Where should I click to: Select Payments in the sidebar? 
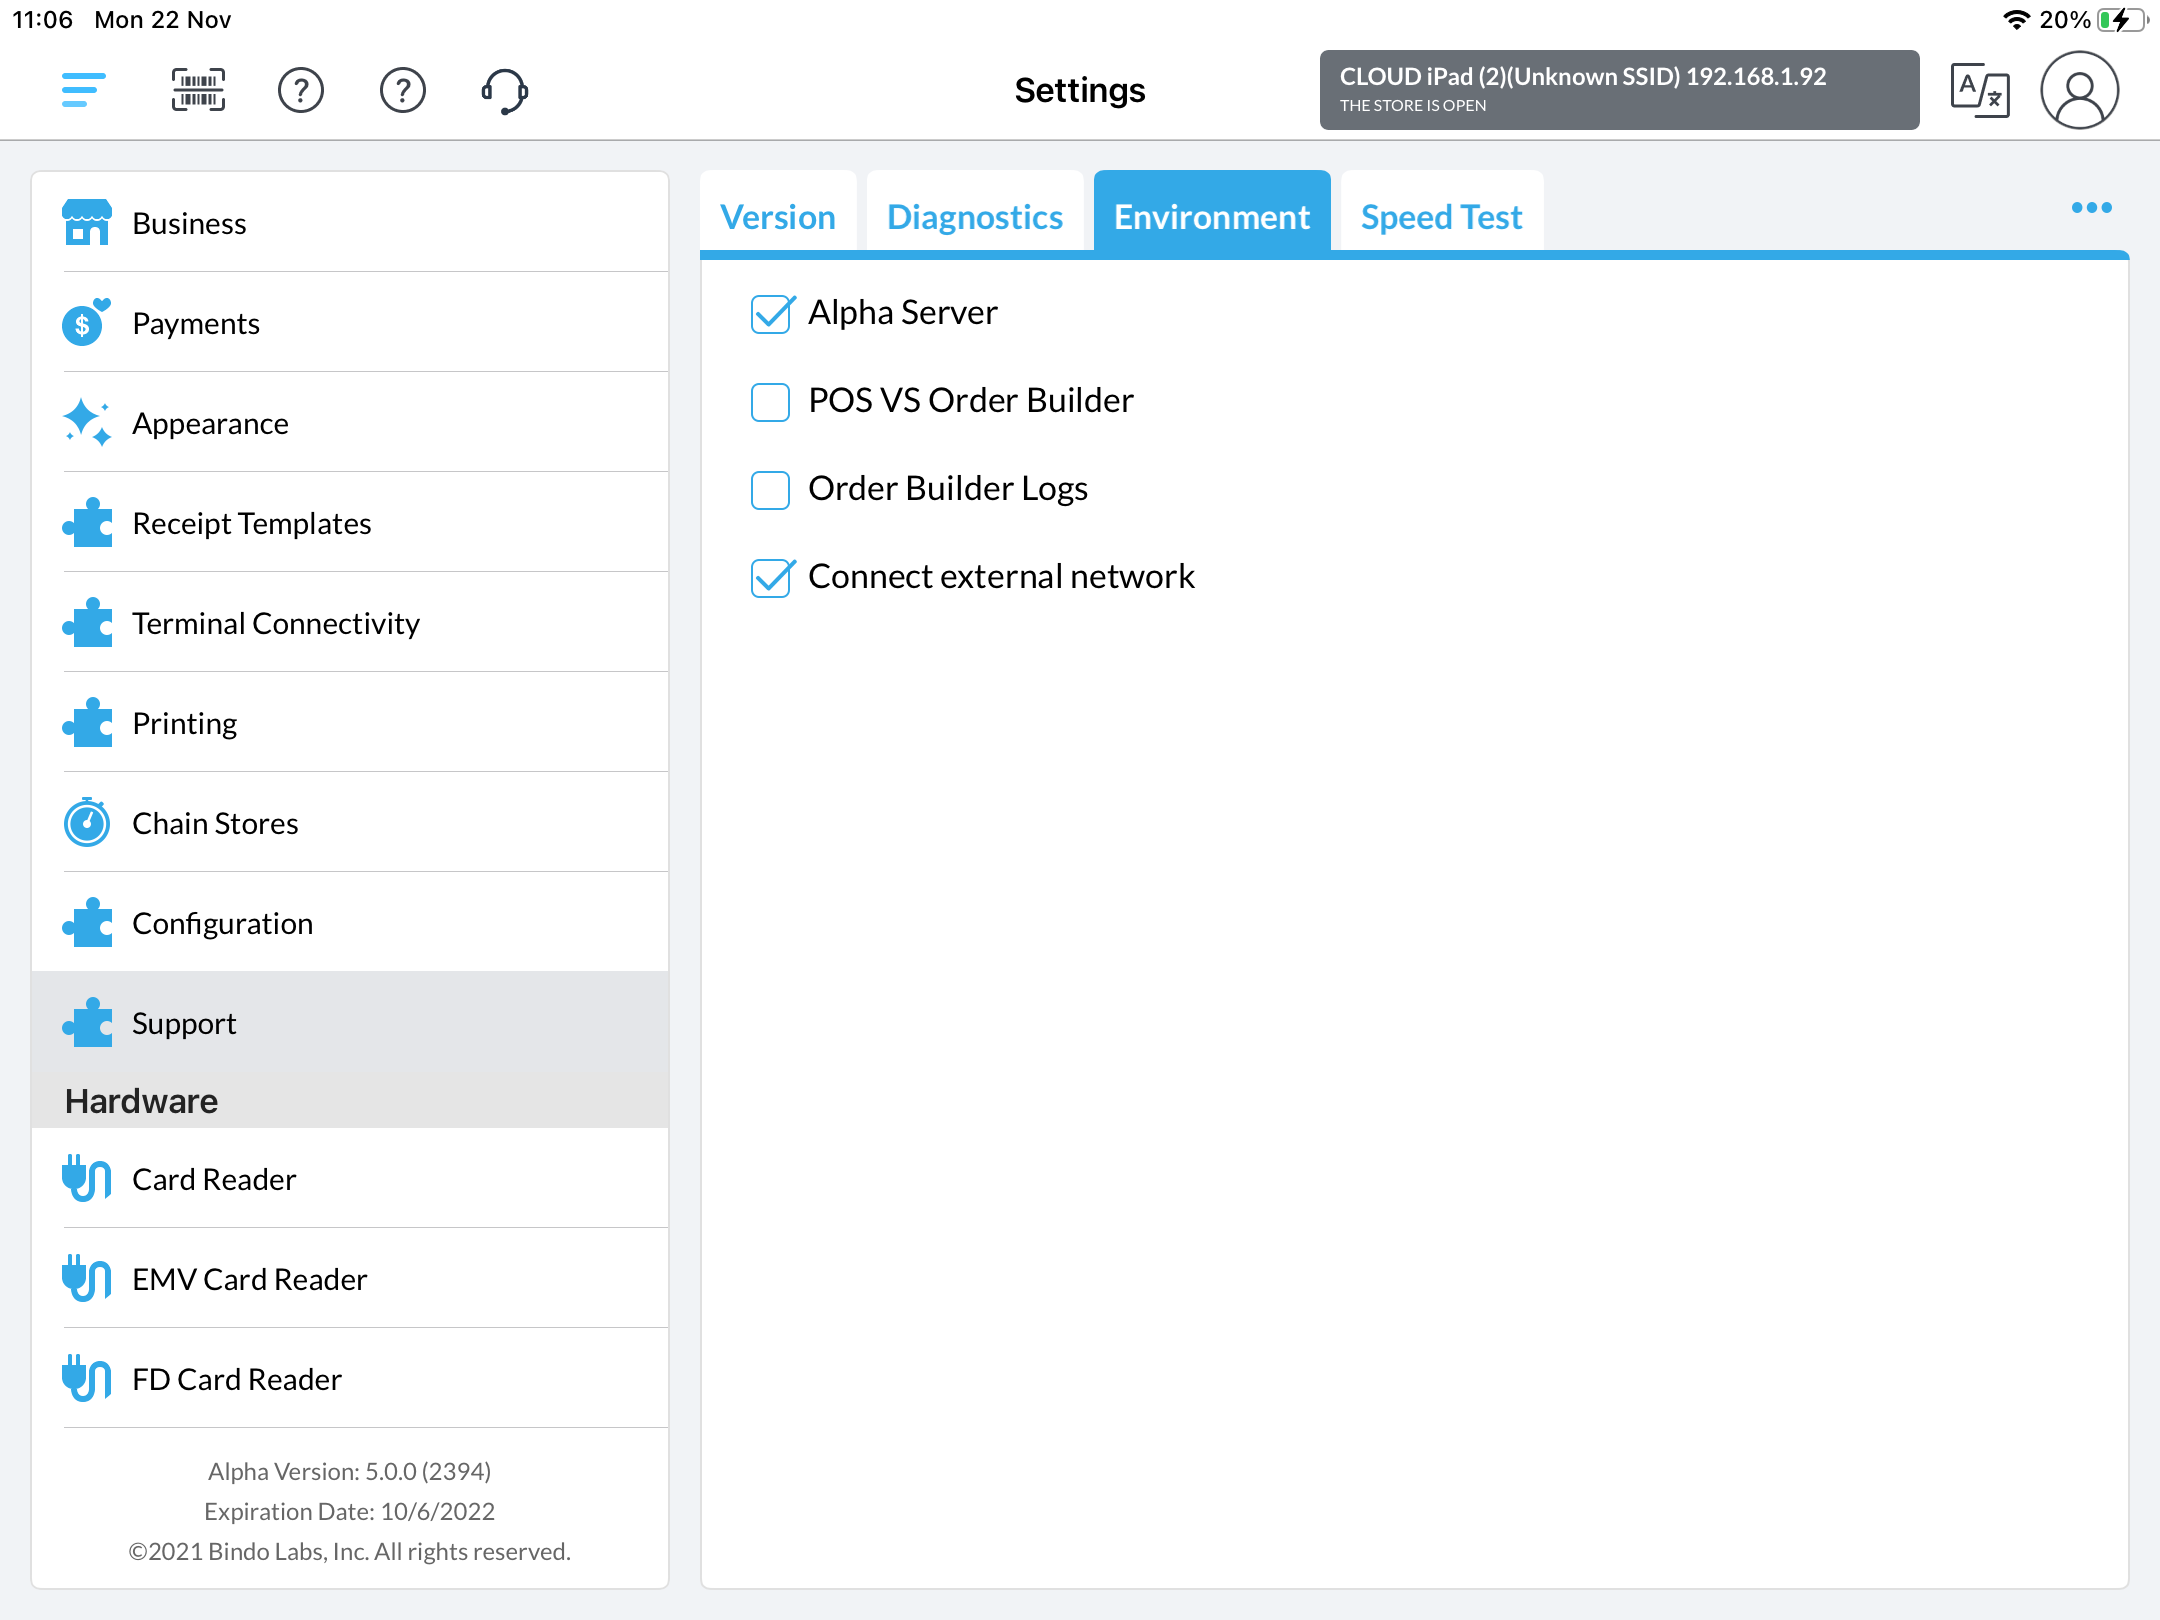[x=196, y=323]
